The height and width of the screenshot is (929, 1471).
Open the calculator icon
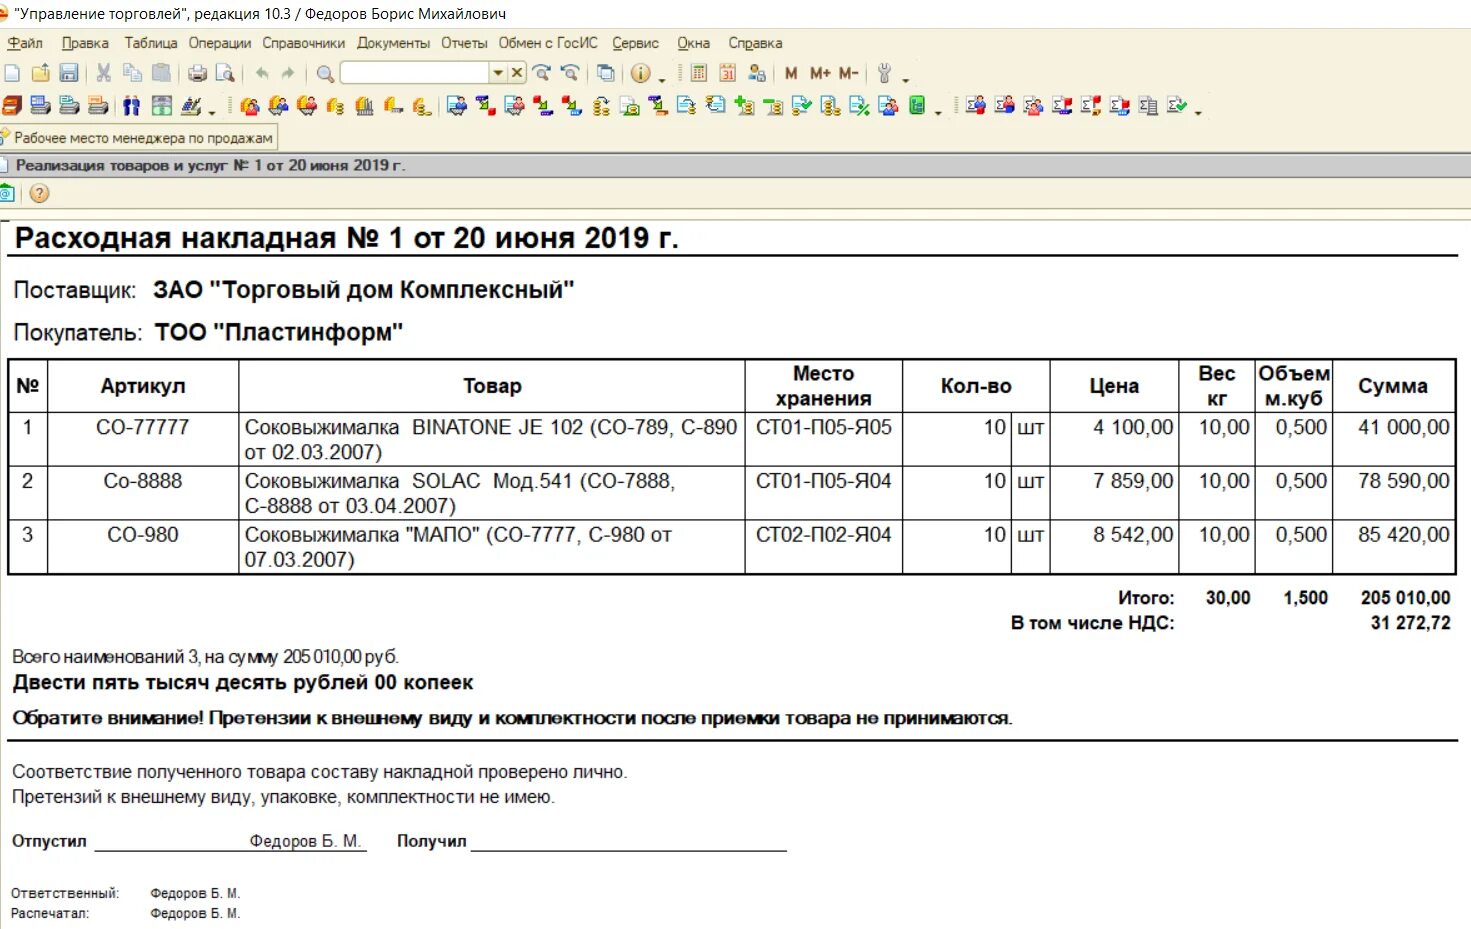point(698,73)
